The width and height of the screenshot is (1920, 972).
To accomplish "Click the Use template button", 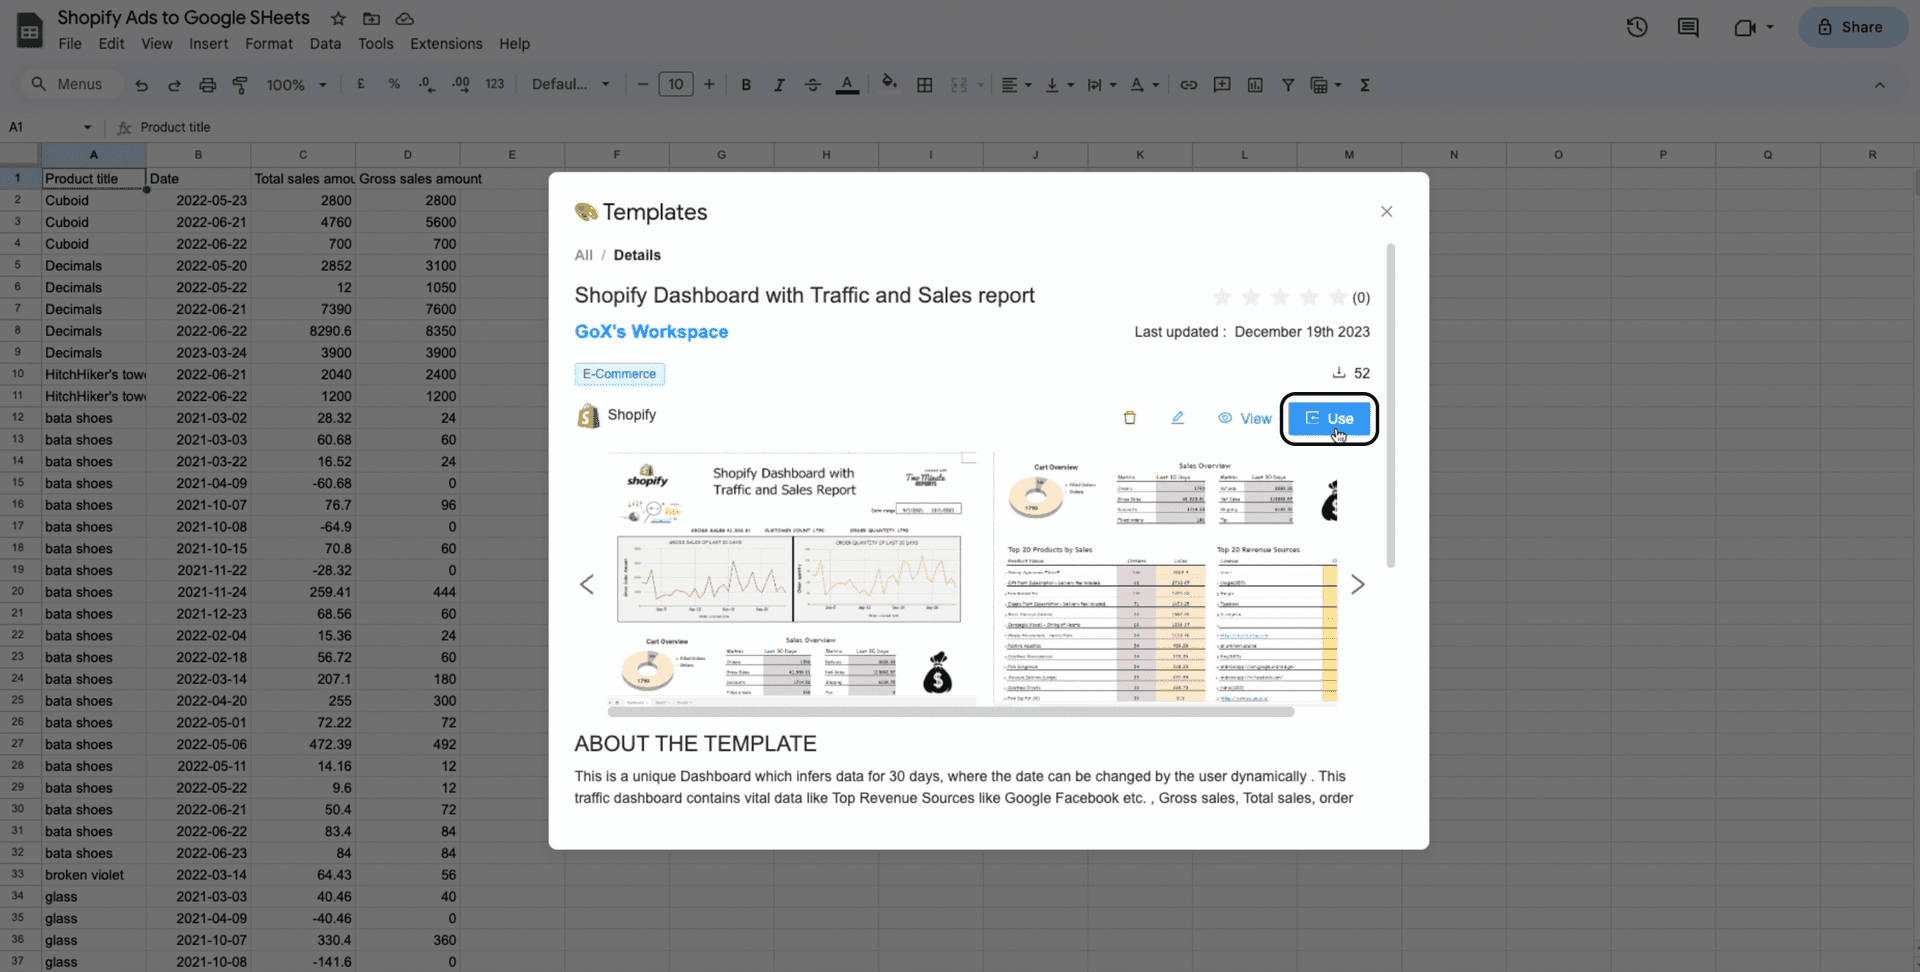I will 1329,418.
